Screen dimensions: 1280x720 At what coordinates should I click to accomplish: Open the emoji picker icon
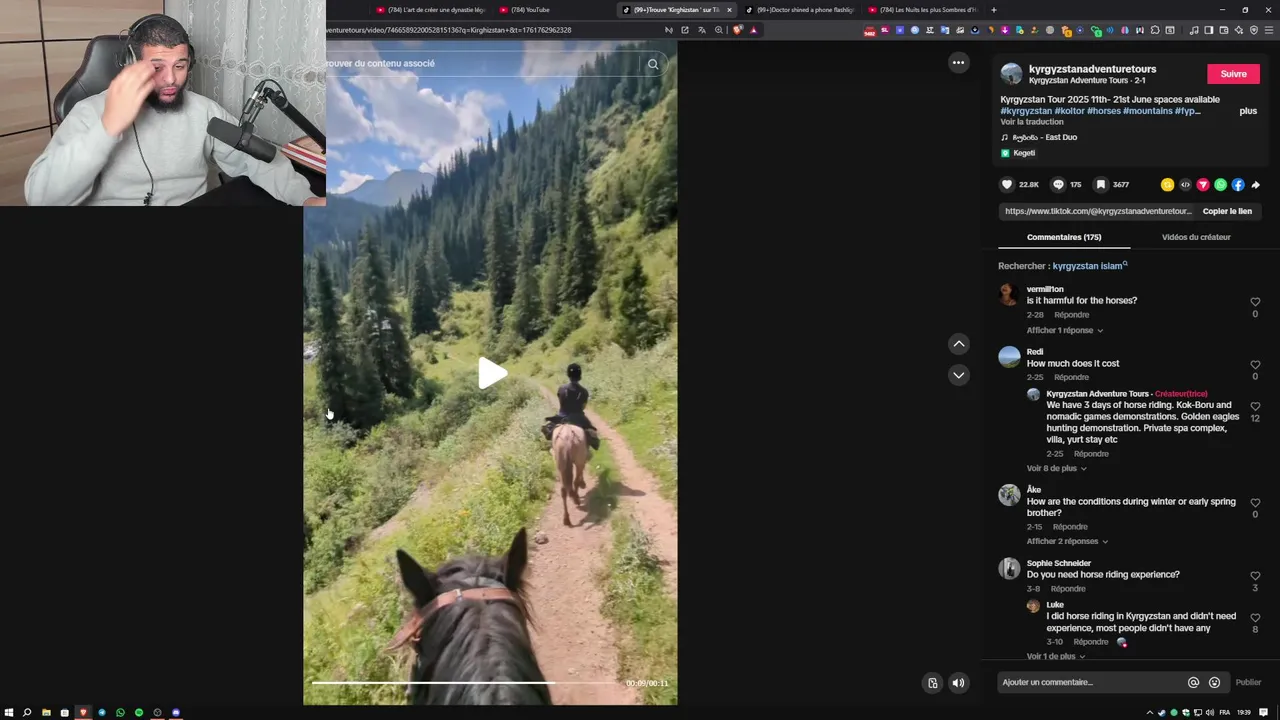(1214, 682)
